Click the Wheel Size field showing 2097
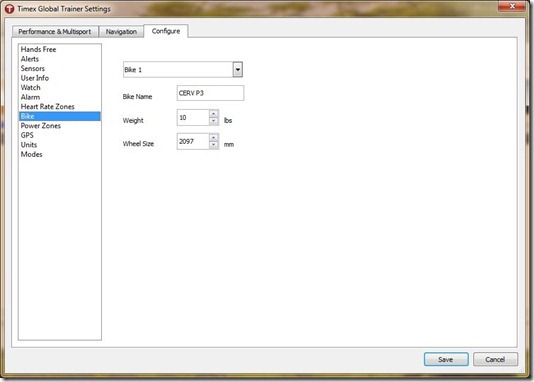 tap(193, 141)
